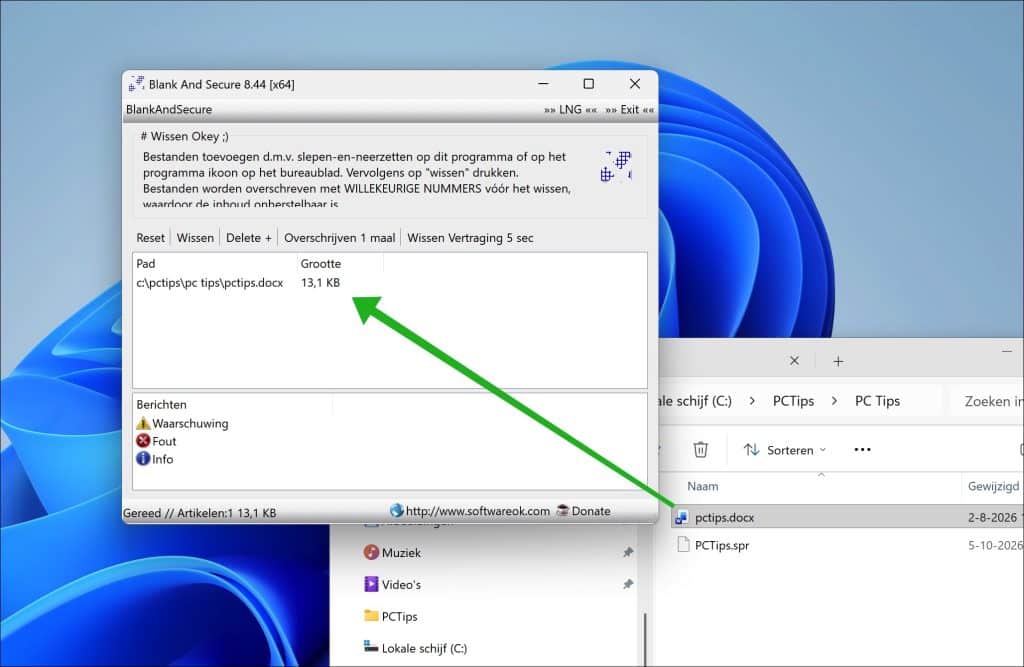Select the c:\pctips\pc tips\pctips.docx list row
The width and height of the screenshot is (1024, 667).
[389, 282]
